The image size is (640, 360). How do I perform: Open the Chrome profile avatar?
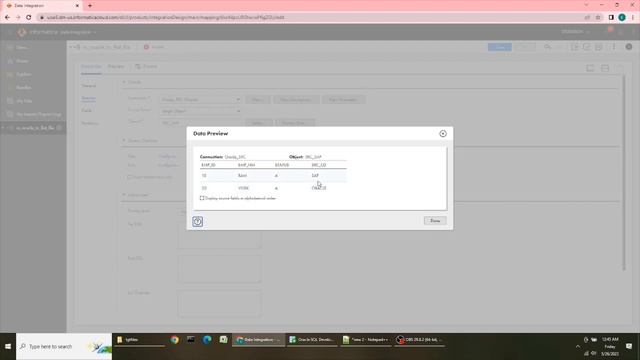click(622, 18)
